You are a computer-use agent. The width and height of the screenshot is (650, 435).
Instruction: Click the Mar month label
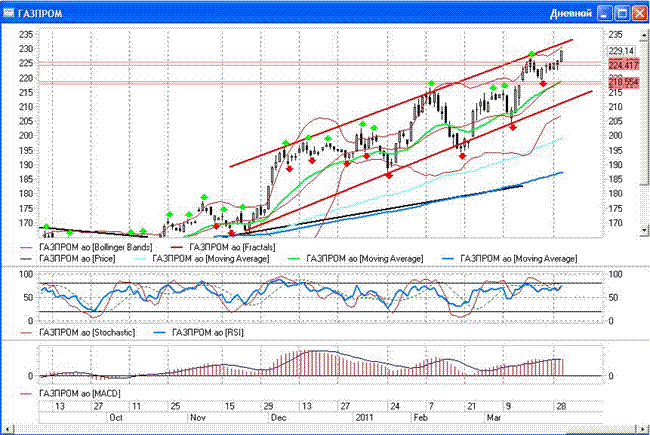pos(493,418)
